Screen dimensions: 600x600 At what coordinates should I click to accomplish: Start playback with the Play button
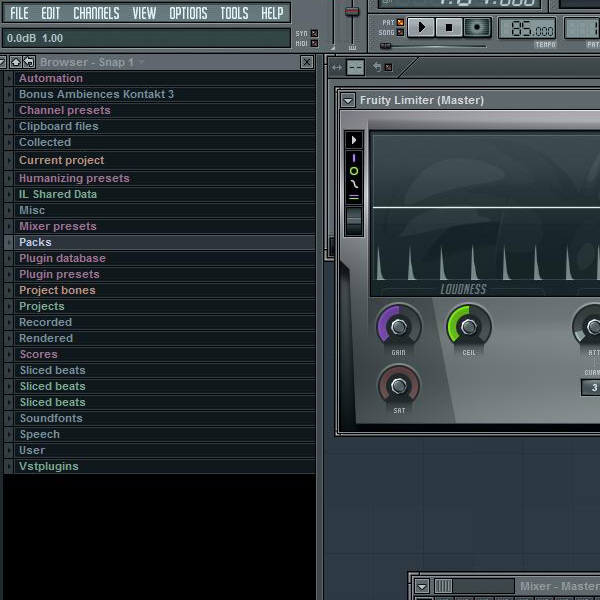pyautogui.click(x=421, y=27)
